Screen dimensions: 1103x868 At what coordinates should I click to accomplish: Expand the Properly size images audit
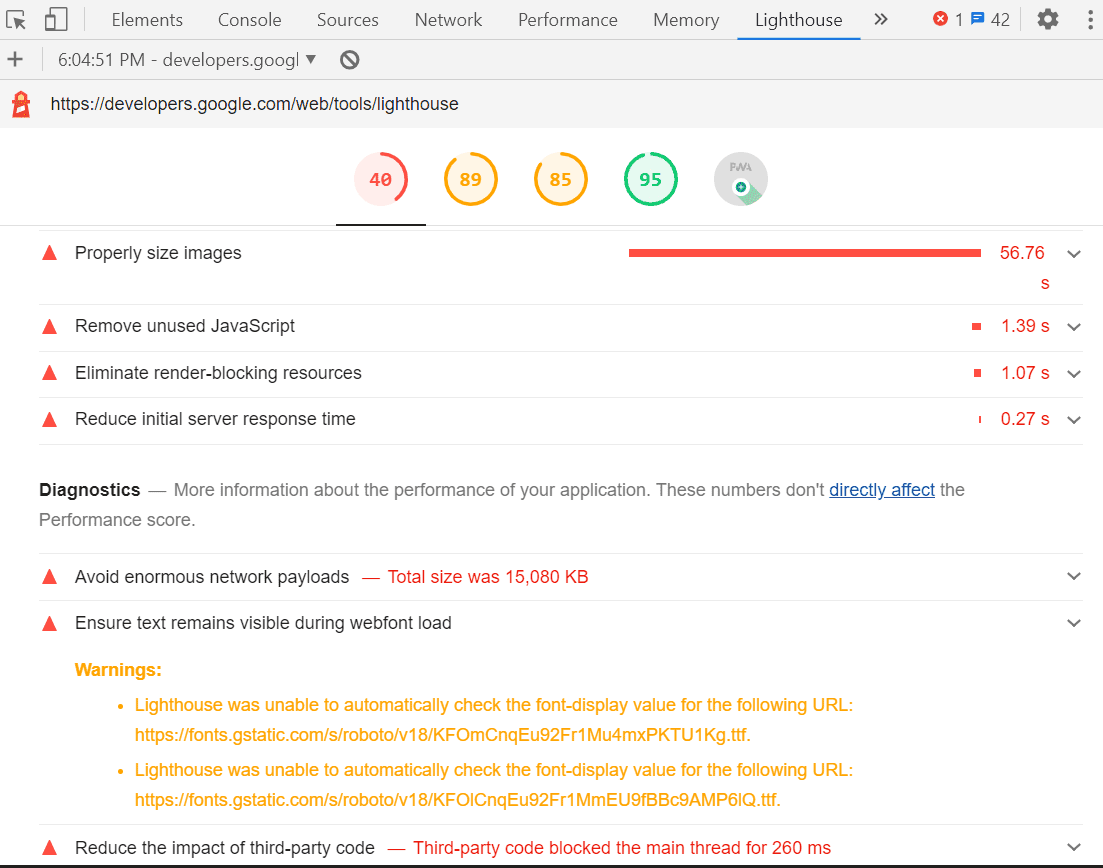coord(1074,254)
